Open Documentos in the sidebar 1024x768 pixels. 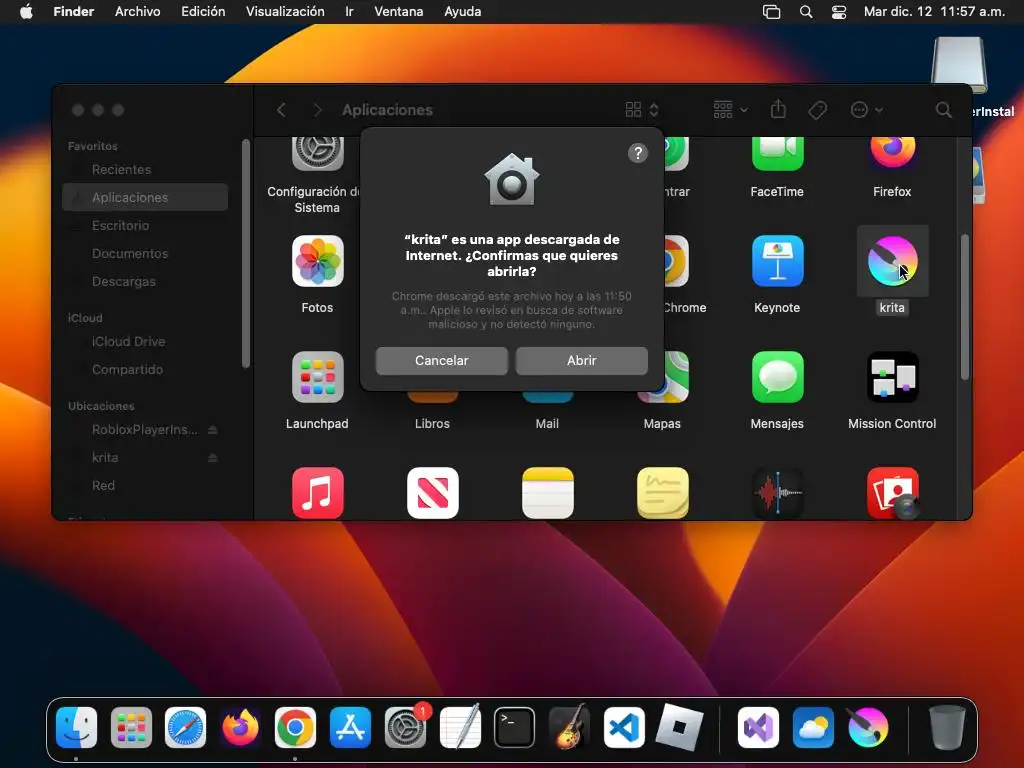coord(145,253)
